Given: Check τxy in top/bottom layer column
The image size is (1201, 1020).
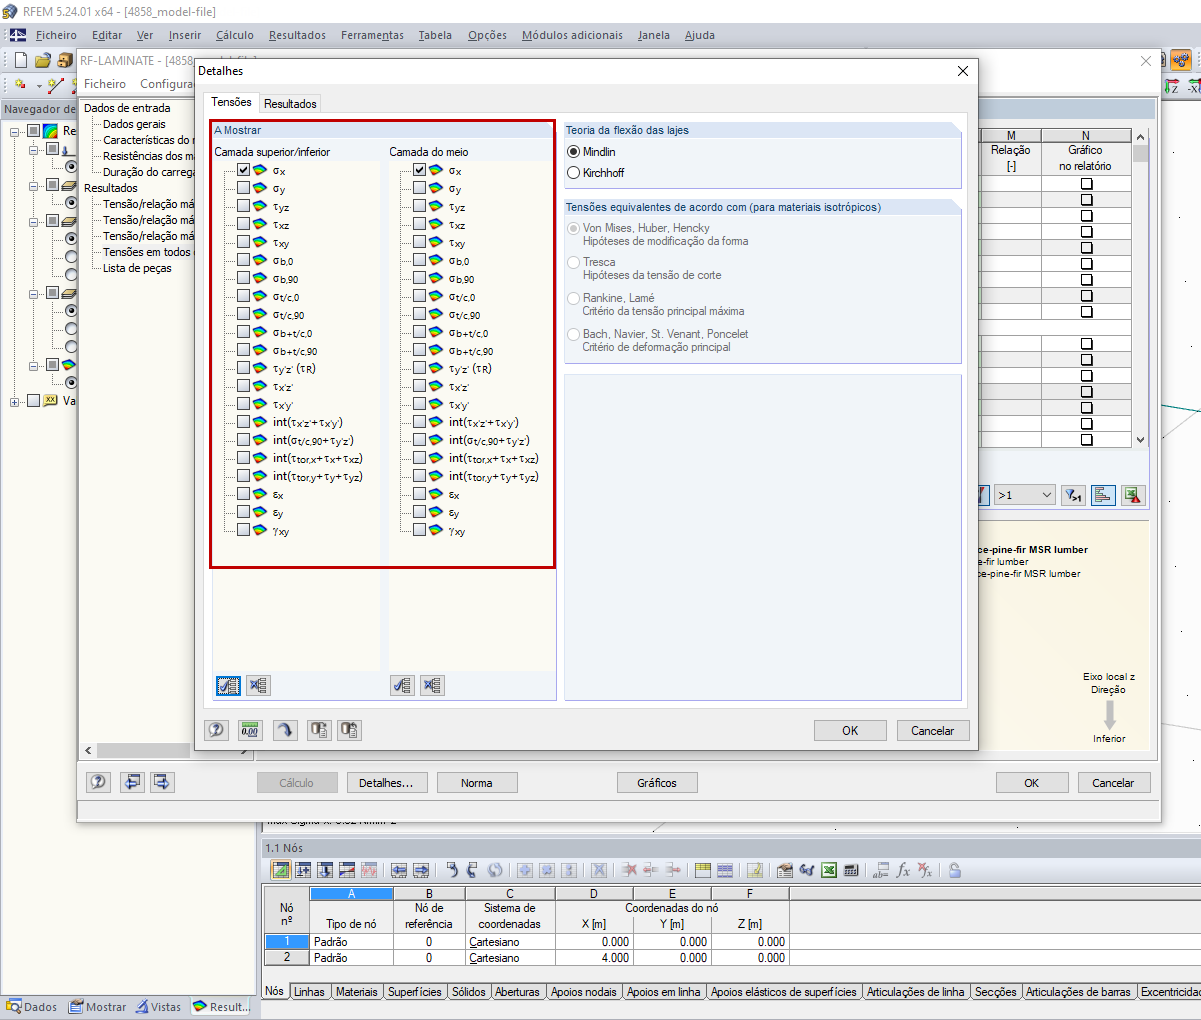Looking at the screenshot, I should tap(244, 243).
